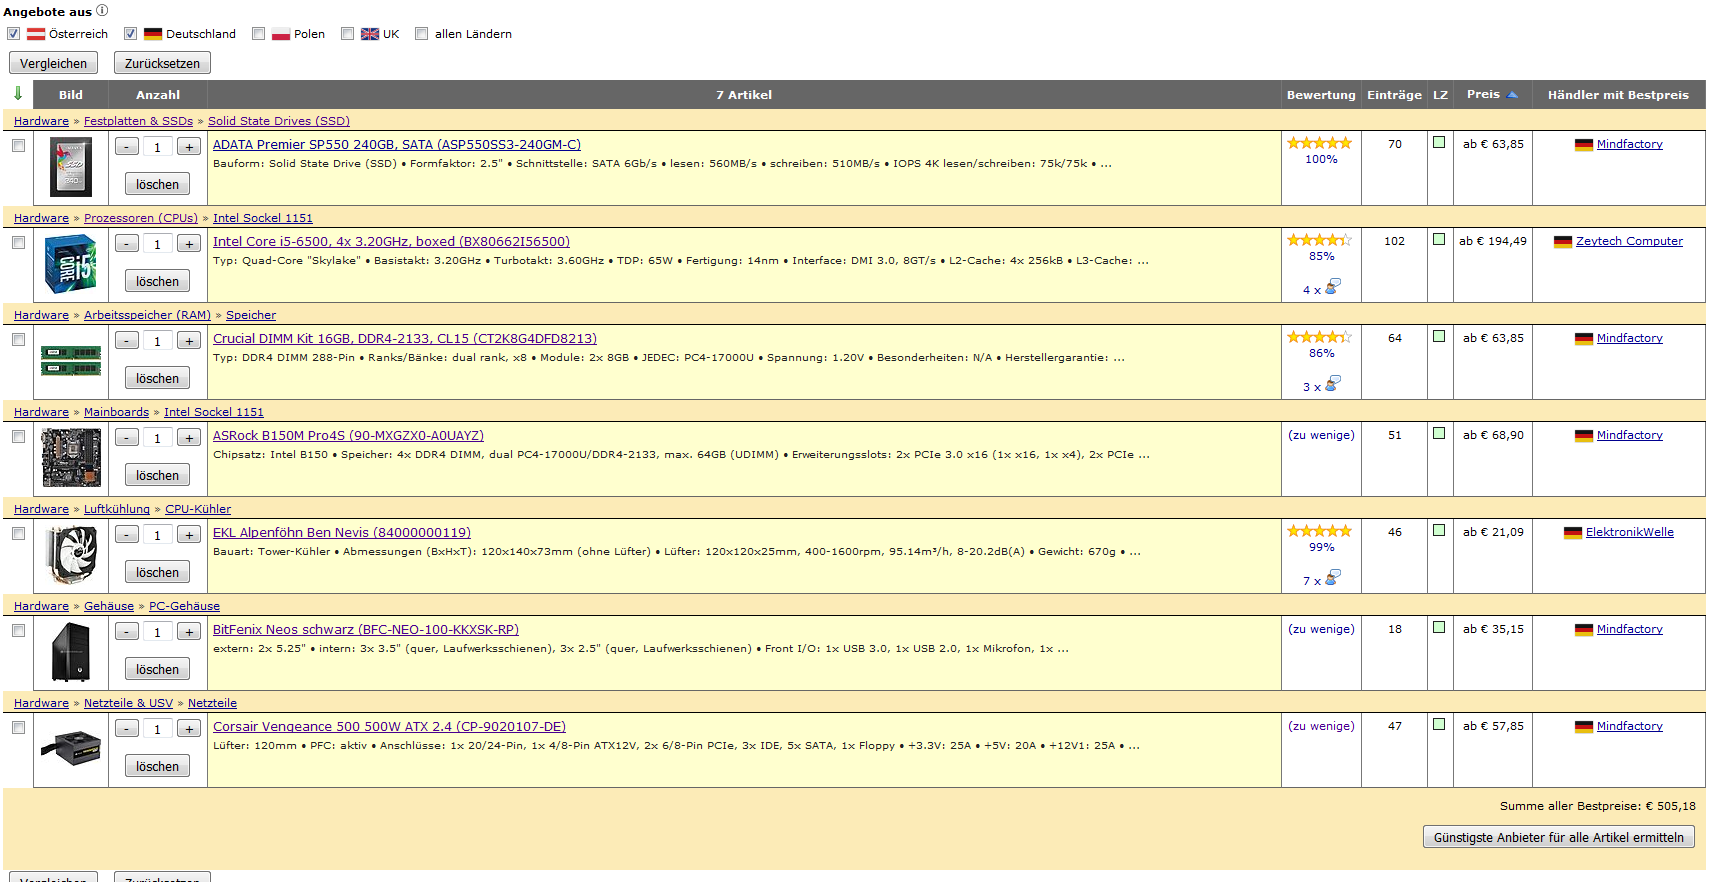This screenshot has height=882, width=1710.
Task: Open the Corsair power supply thumbnail
Action: click(x=71, y=748)
